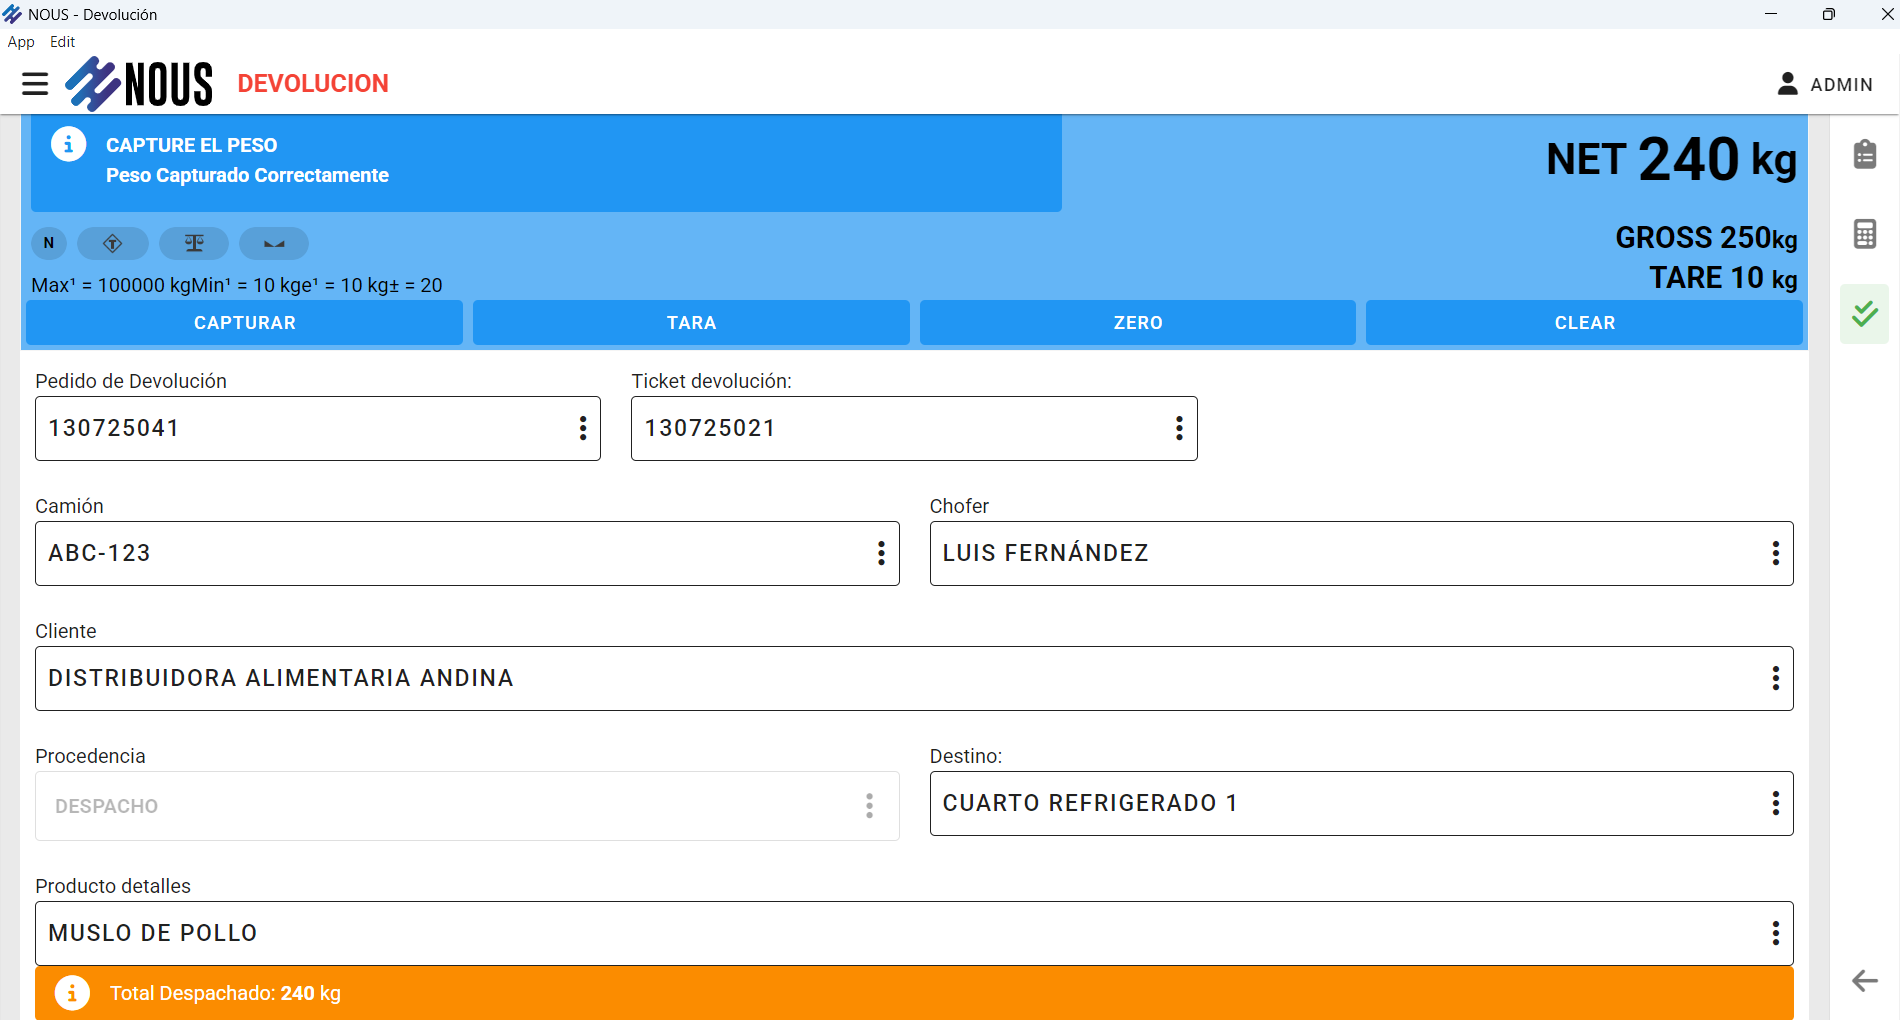Open the hamburger navigation menu

click(35, 84)
